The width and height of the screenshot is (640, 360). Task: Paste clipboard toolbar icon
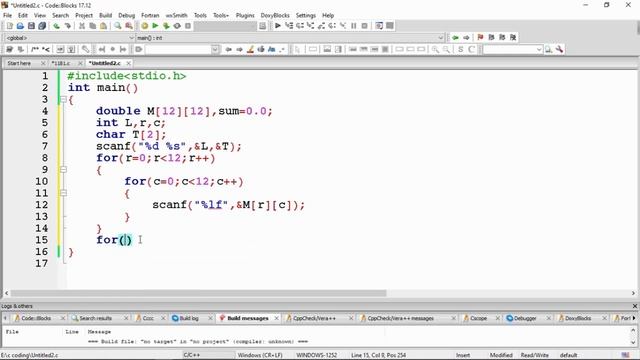pos(103,26)
